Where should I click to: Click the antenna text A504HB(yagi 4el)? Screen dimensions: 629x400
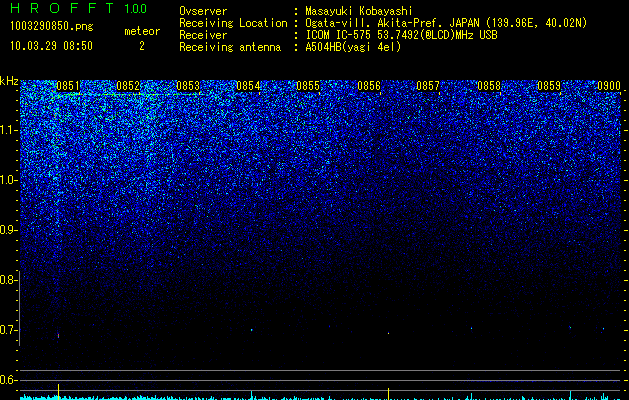click(353, 47)
